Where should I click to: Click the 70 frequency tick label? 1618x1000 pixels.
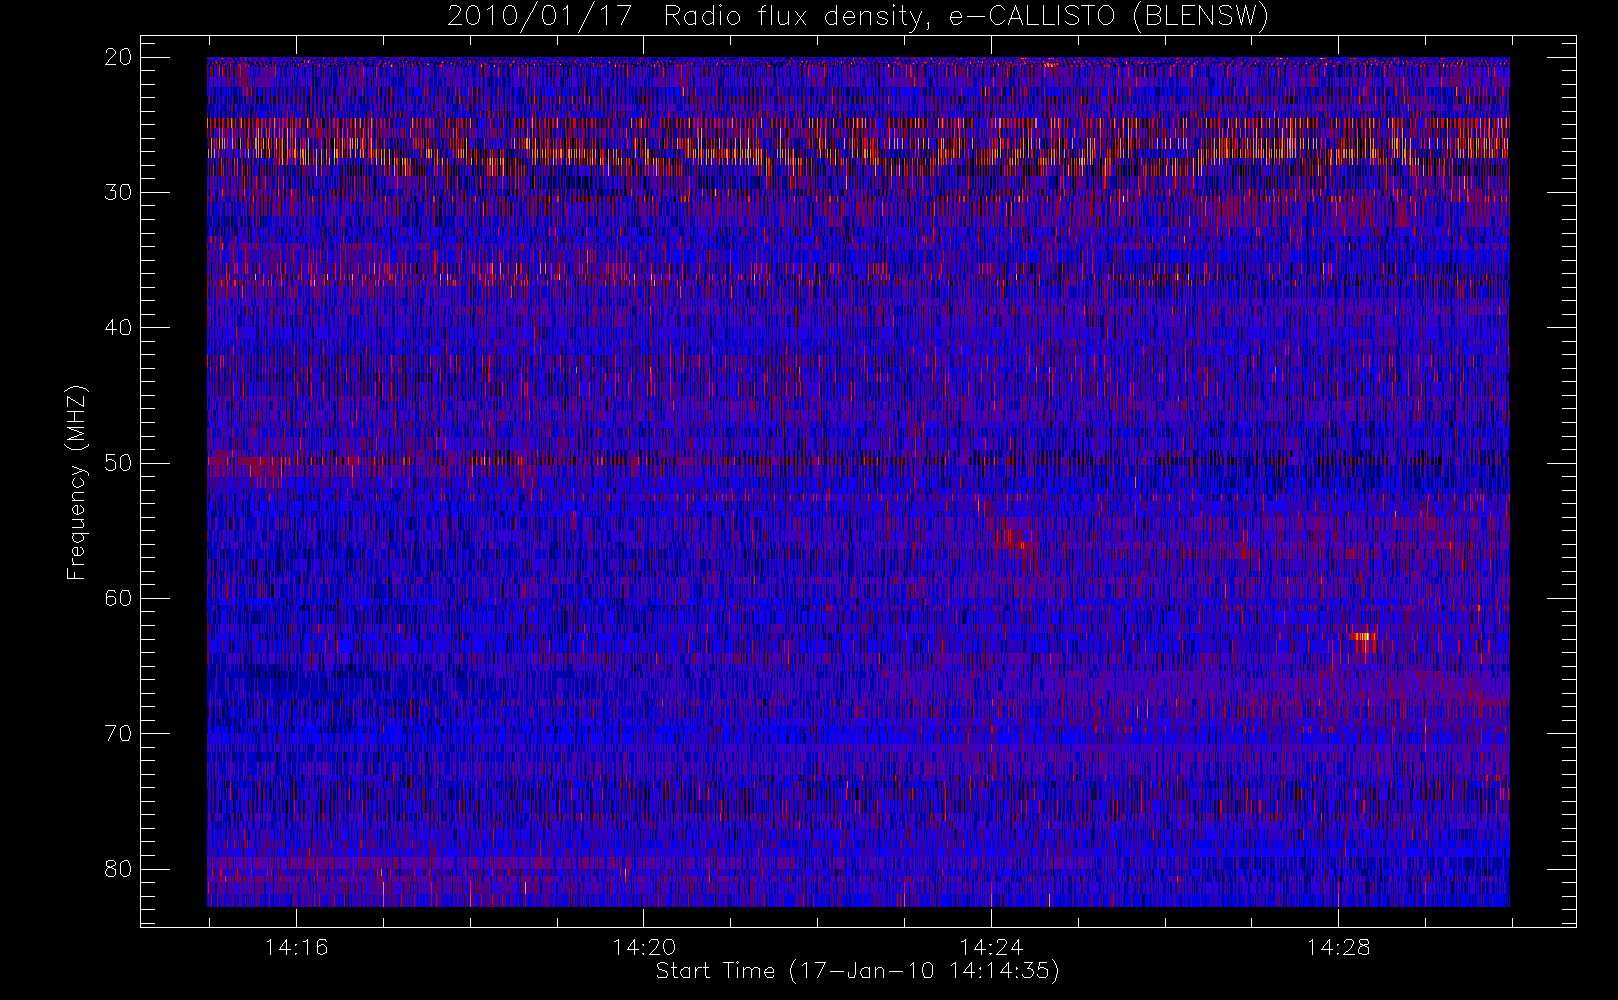click(118, 733)
